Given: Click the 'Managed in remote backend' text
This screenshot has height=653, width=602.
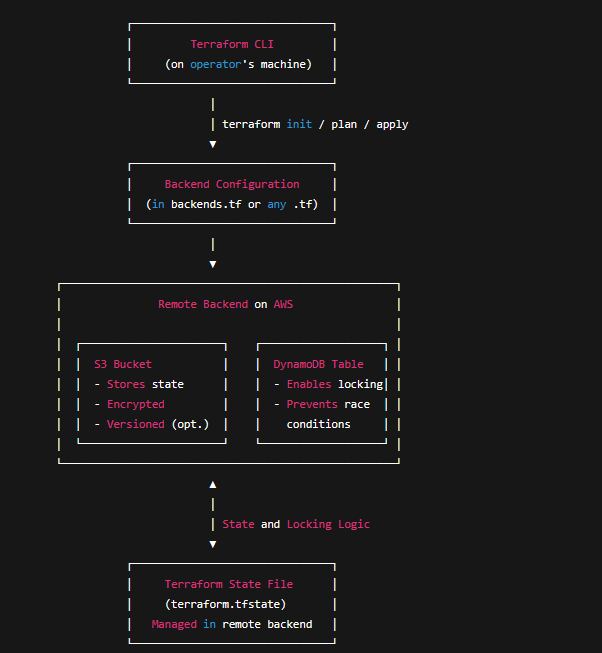Looking at the screenshot, I should click(232, 624).
